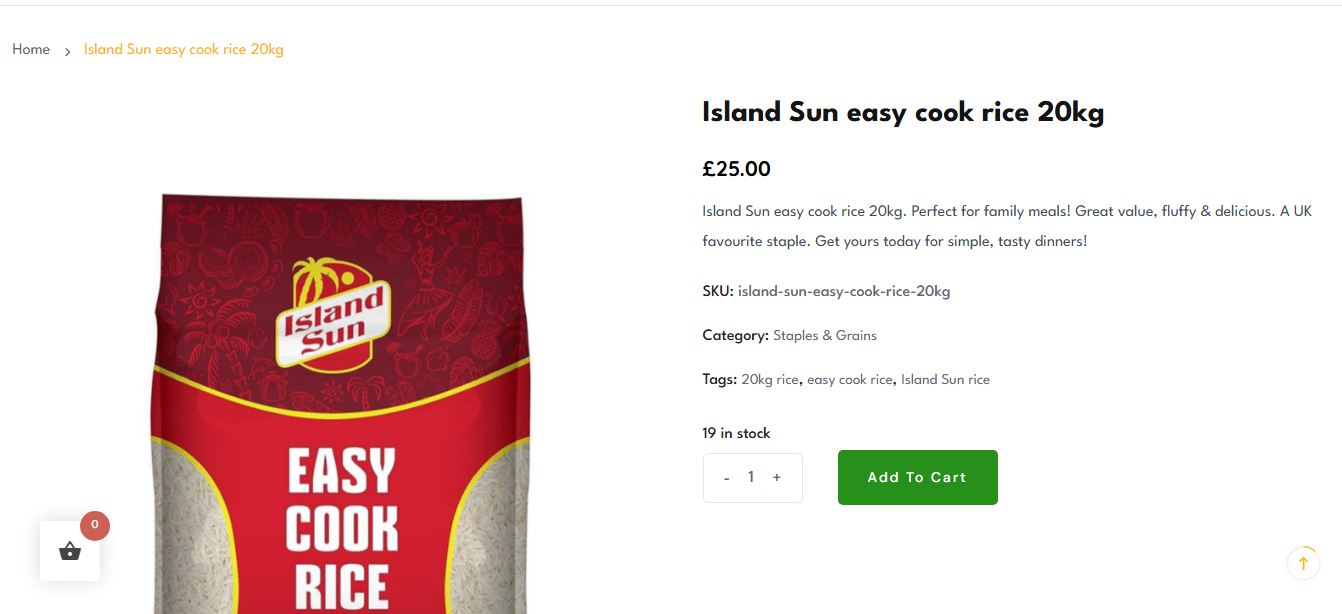Click the £25.00 price
The width and height of the screenshot is (1342, 614).
click(736, 169)
